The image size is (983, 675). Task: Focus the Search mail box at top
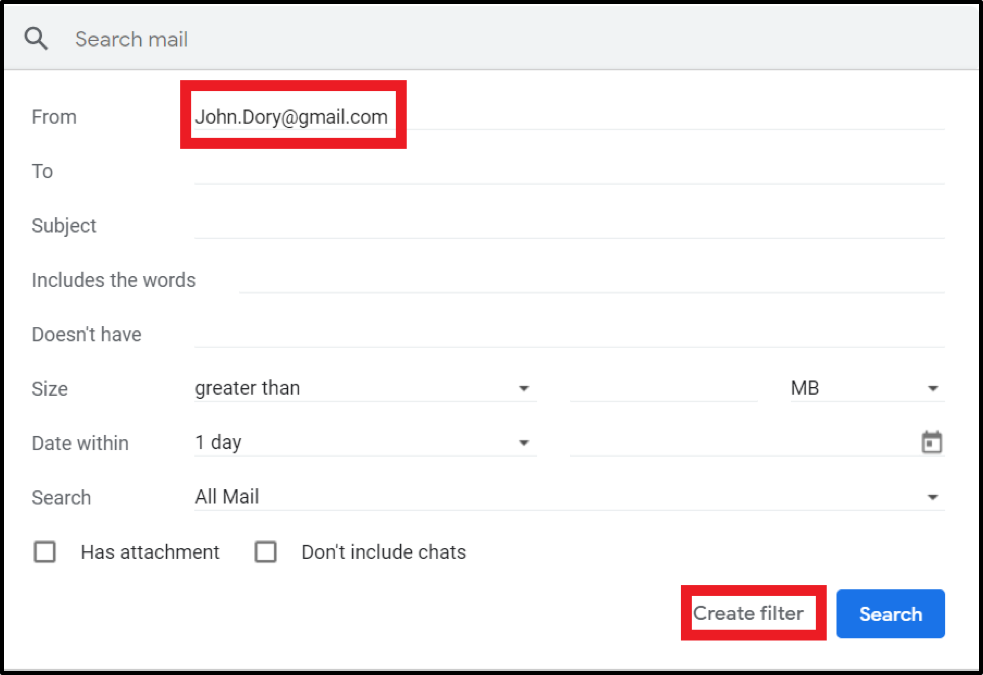(500, 39)
